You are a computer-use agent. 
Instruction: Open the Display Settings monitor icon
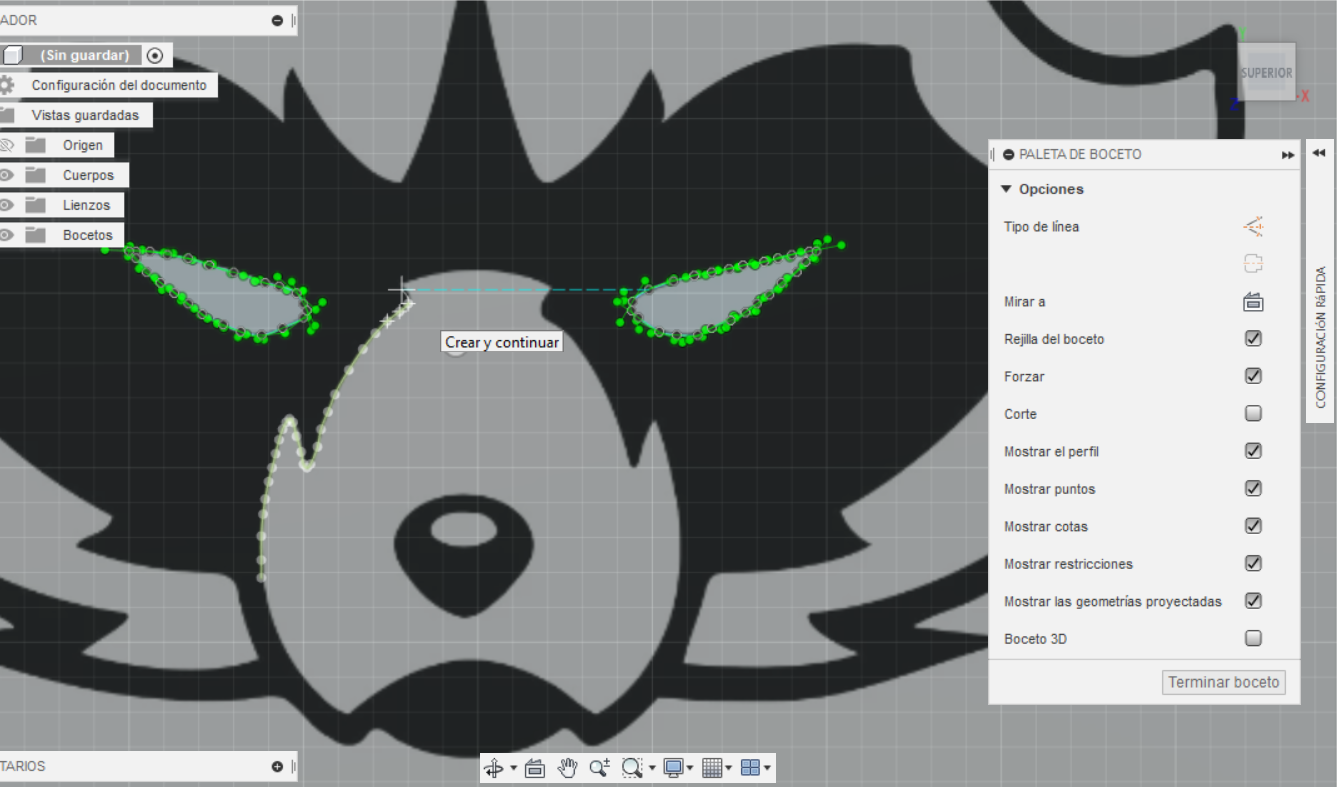pos(674,768)
